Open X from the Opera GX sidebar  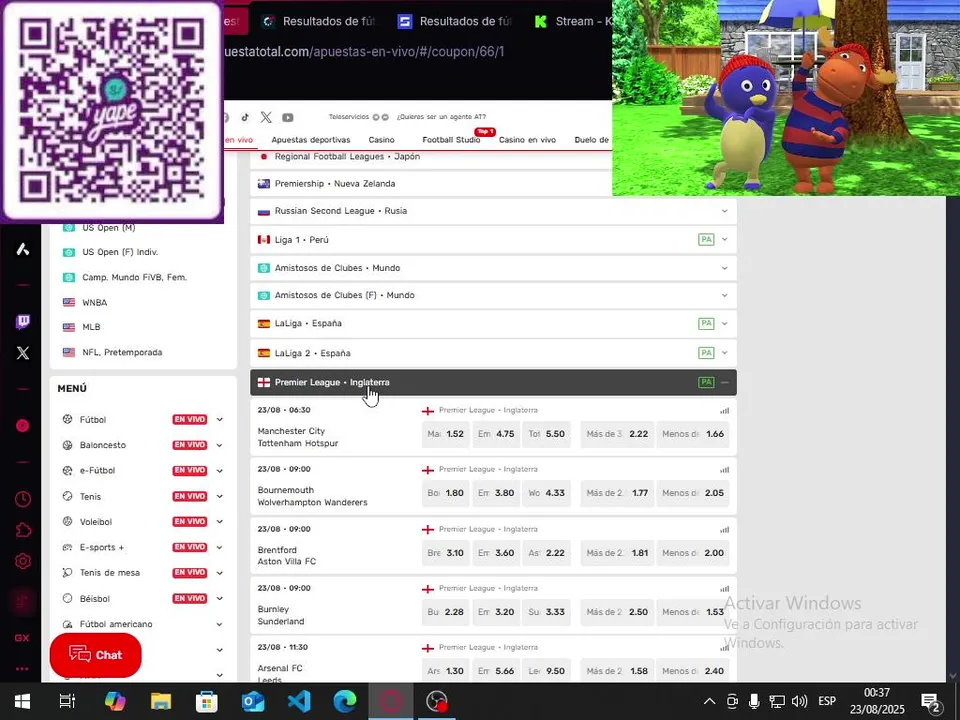pyautogui.click(x=23, y=353)
